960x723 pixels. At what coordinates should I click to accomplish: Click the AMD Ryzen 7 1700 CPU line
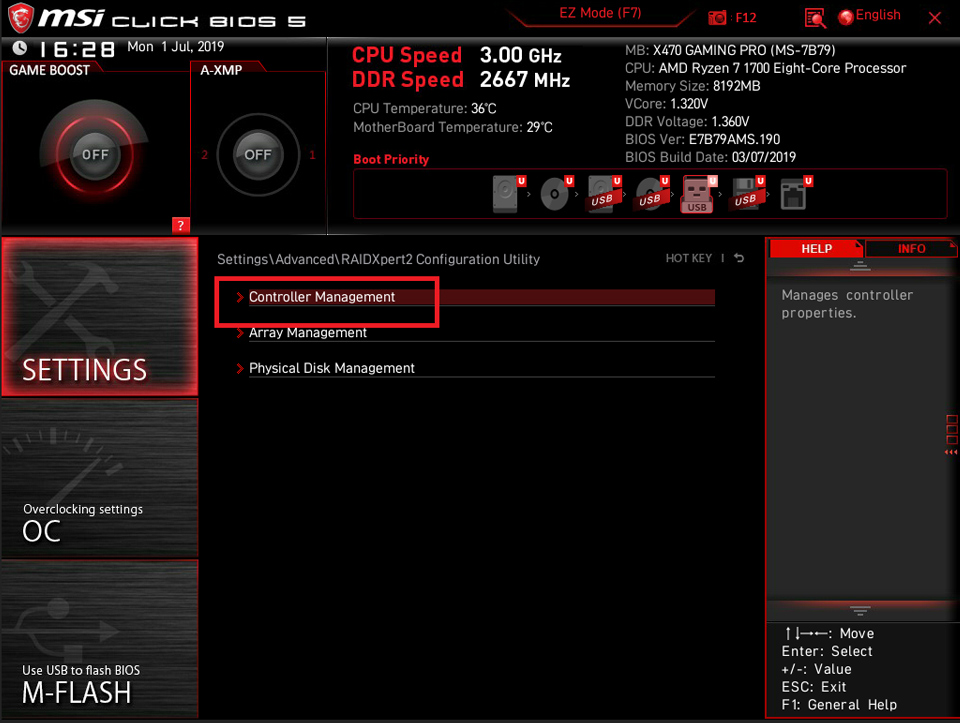[x=765, y=68]
